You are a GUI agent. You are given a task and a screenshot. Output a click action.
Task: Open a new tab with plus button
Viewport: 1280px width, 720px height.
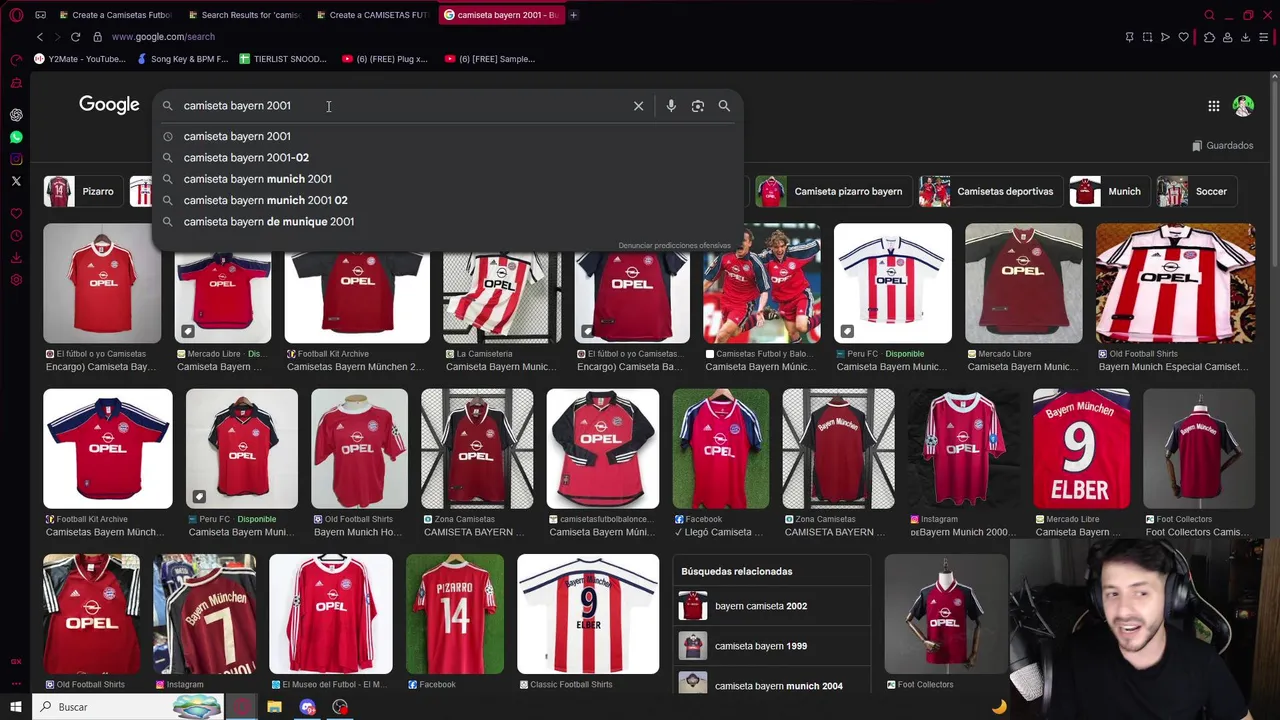pyautogui.click(x=573, y=15)
